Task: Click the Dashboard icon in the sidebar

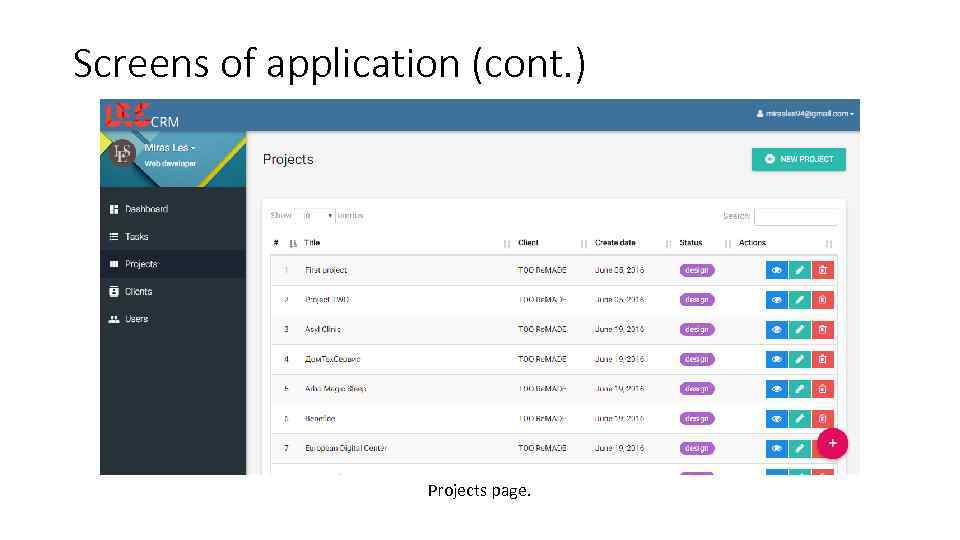Action: coord(113,209)
